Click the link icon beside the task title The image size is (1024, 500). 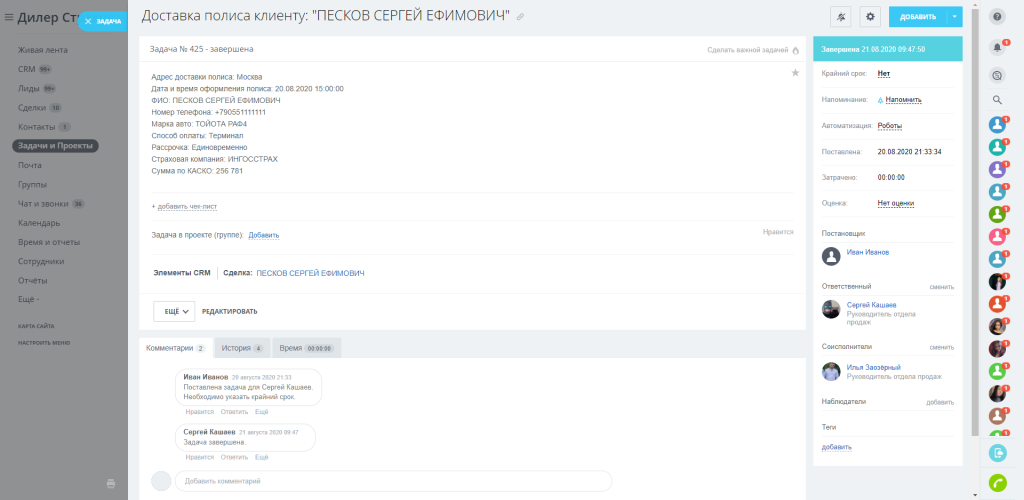tap(520, 17)
